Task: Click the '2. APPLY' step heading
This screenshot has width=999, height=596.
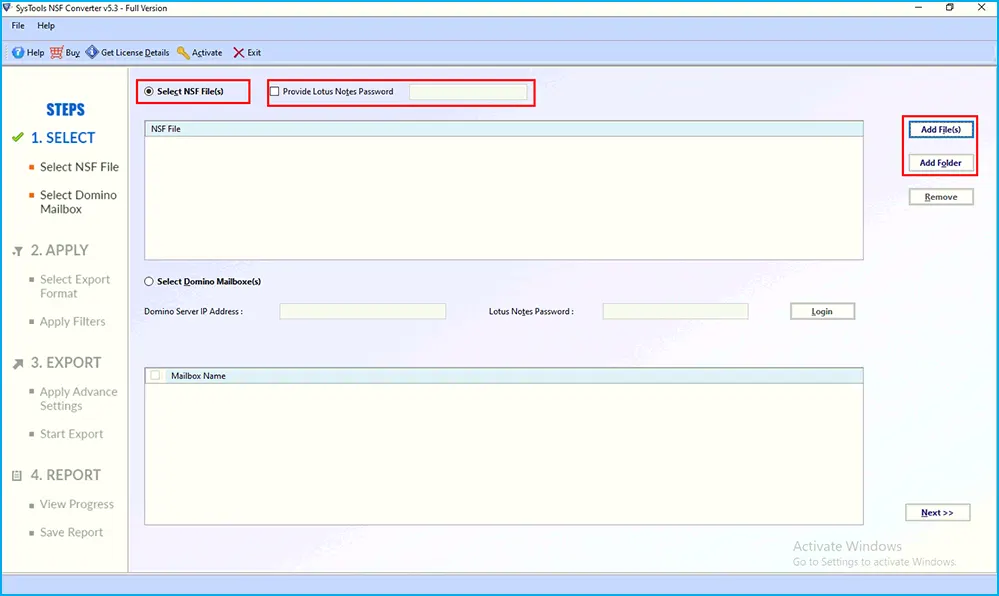Action: (x=60, y=251)
